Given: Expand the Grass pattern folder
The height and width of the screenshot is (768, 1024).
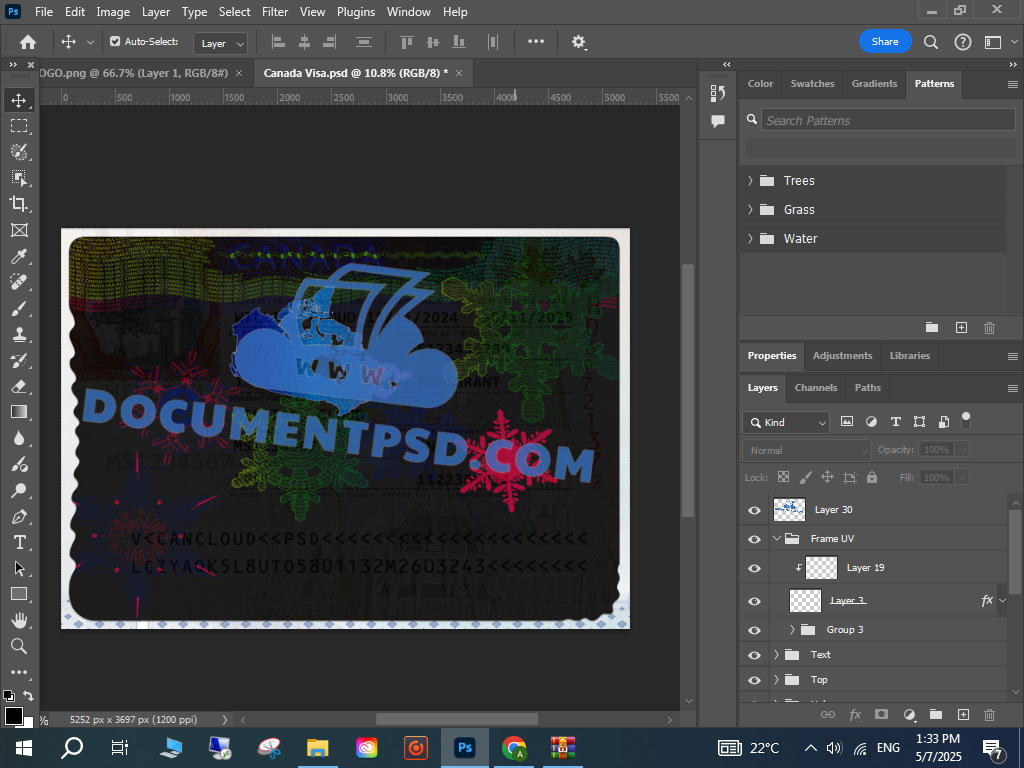Looking at the screenshot, I should [x=750, y=210].
